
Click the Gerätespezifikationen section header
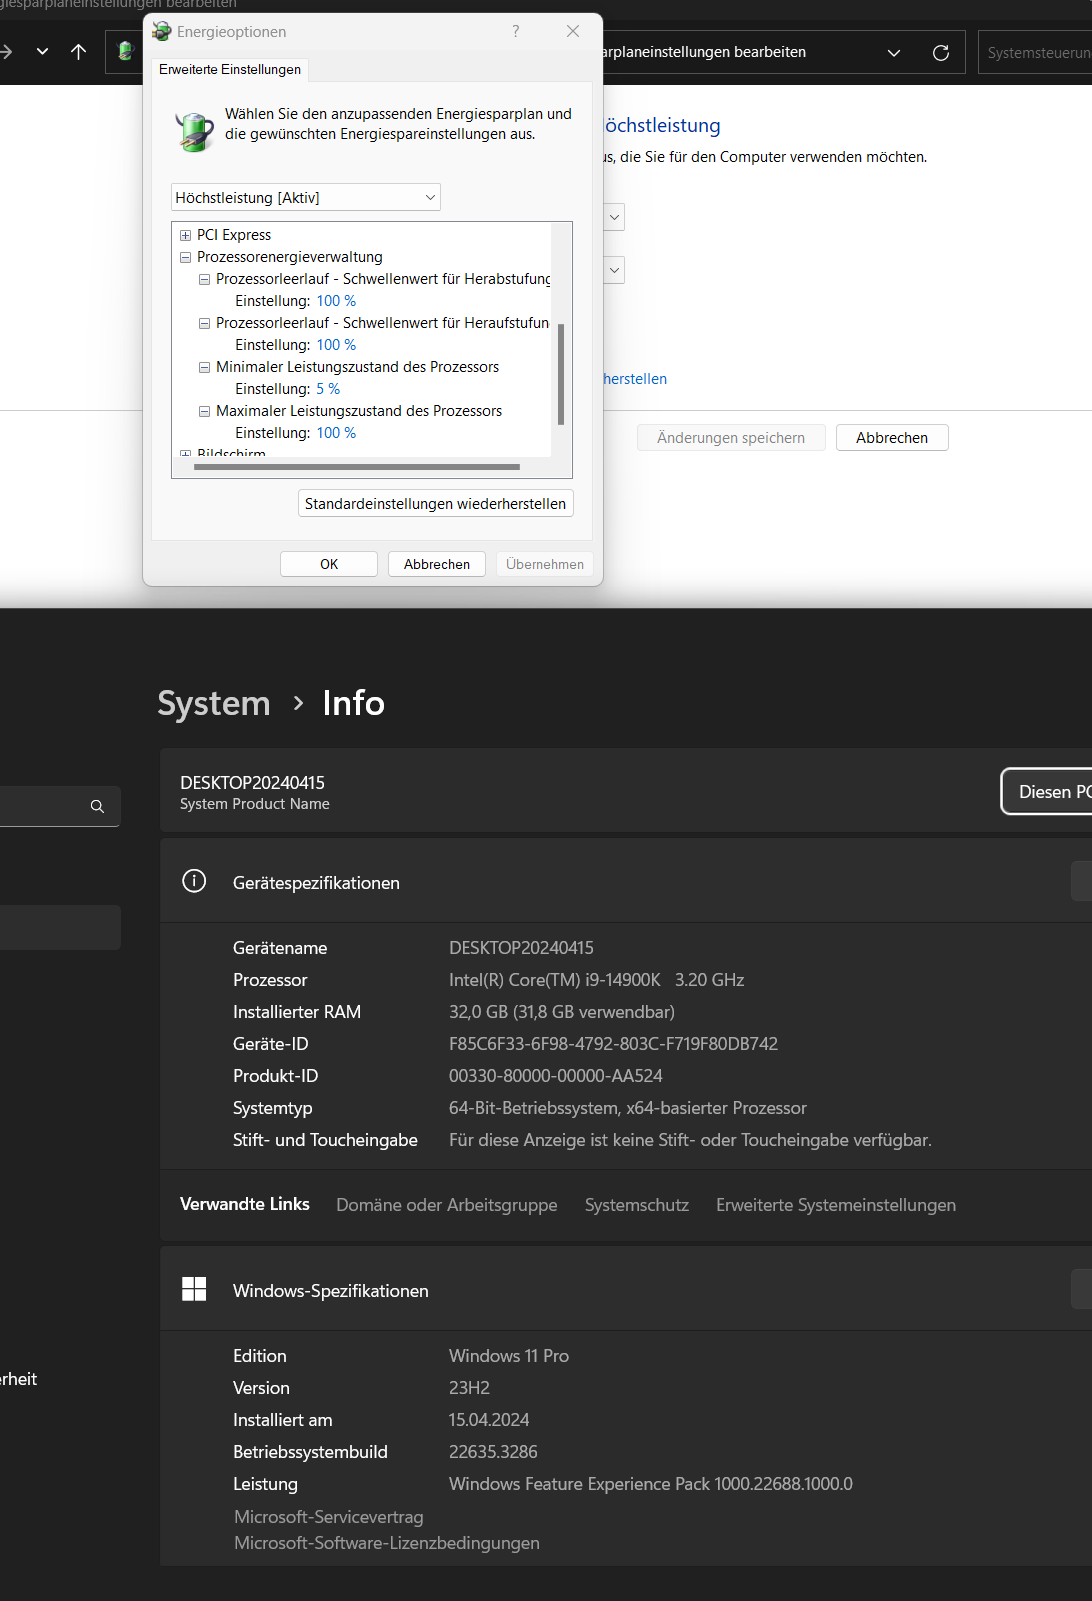click(626, 882)
